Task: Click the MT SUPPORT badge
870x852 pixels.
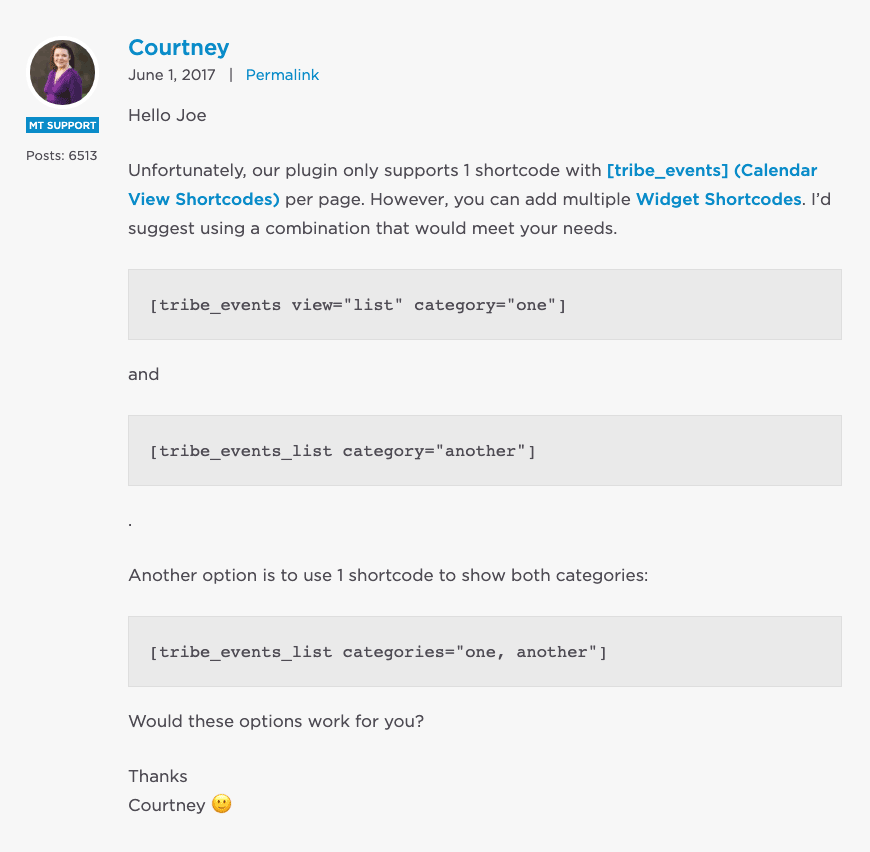Action: (x=63, y=125)
